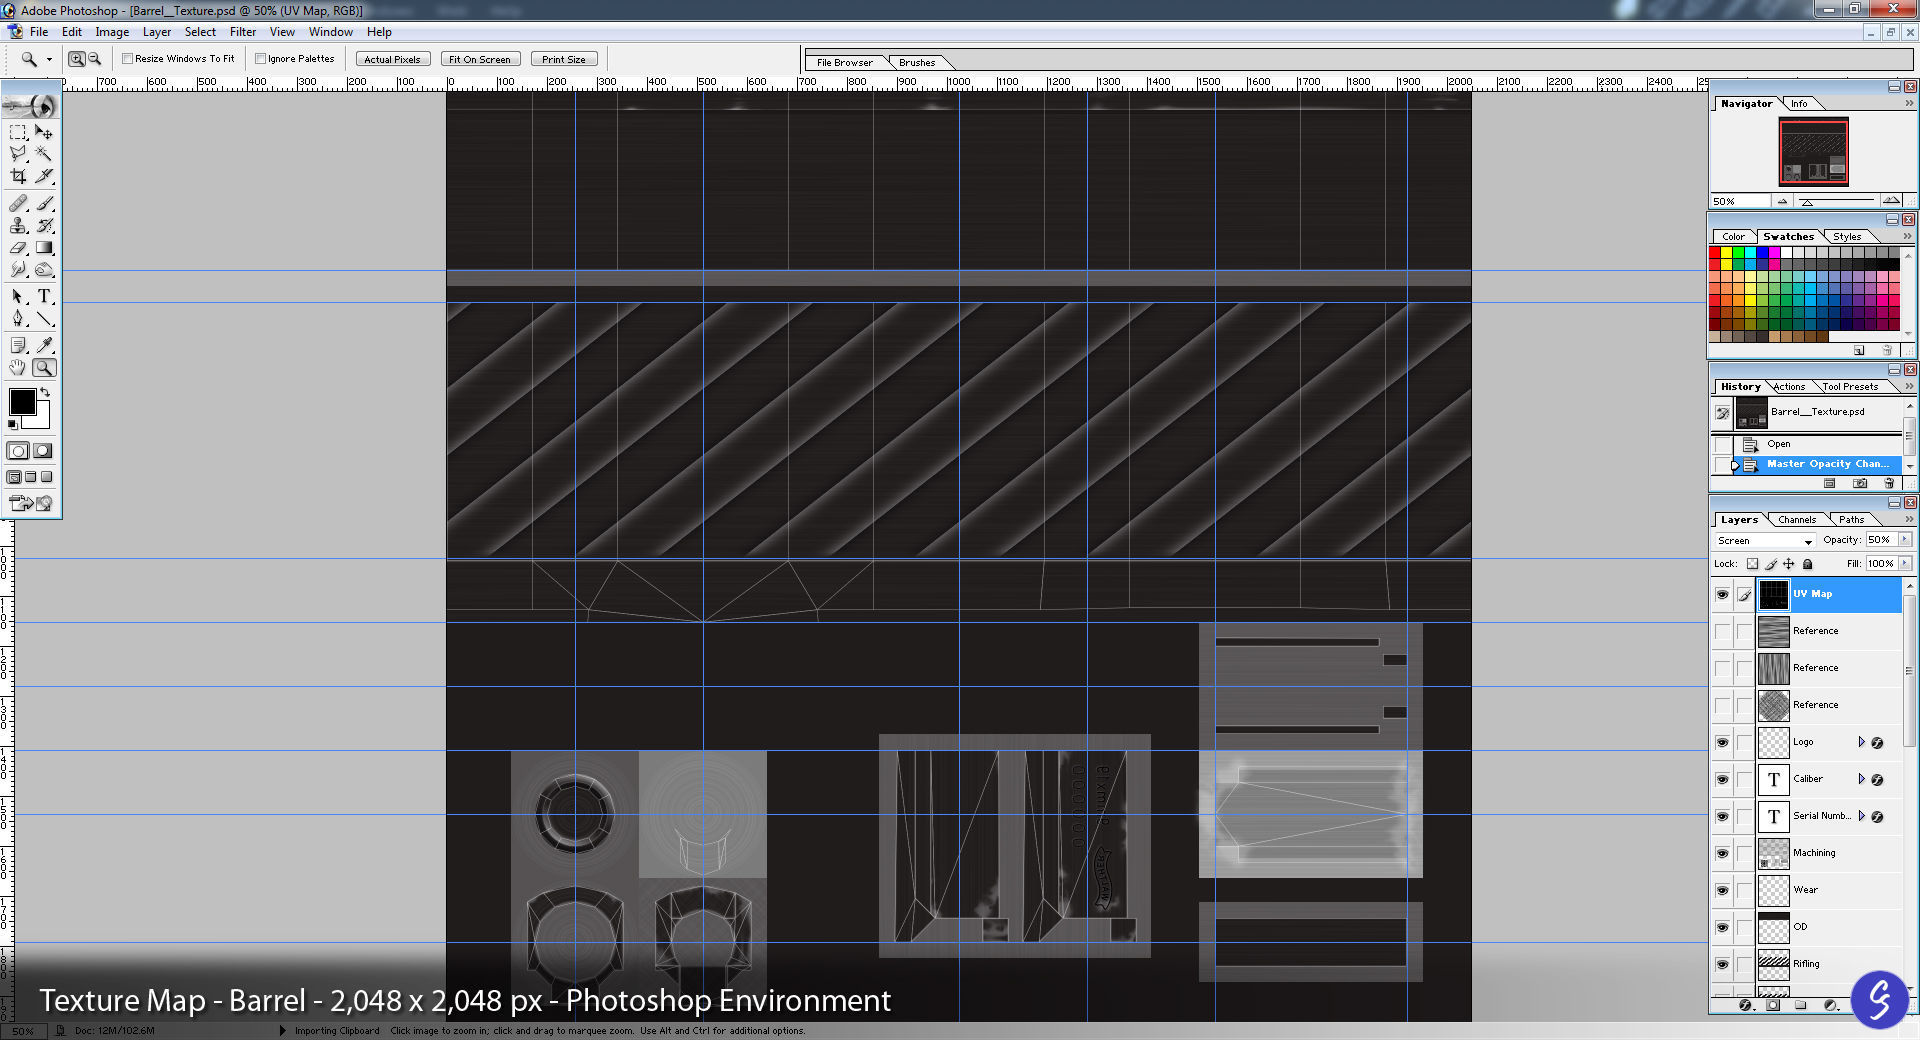This screenshot has height=1040, width=1920.
Task: Switch to the Styles tab
Action: [1847, 237]
